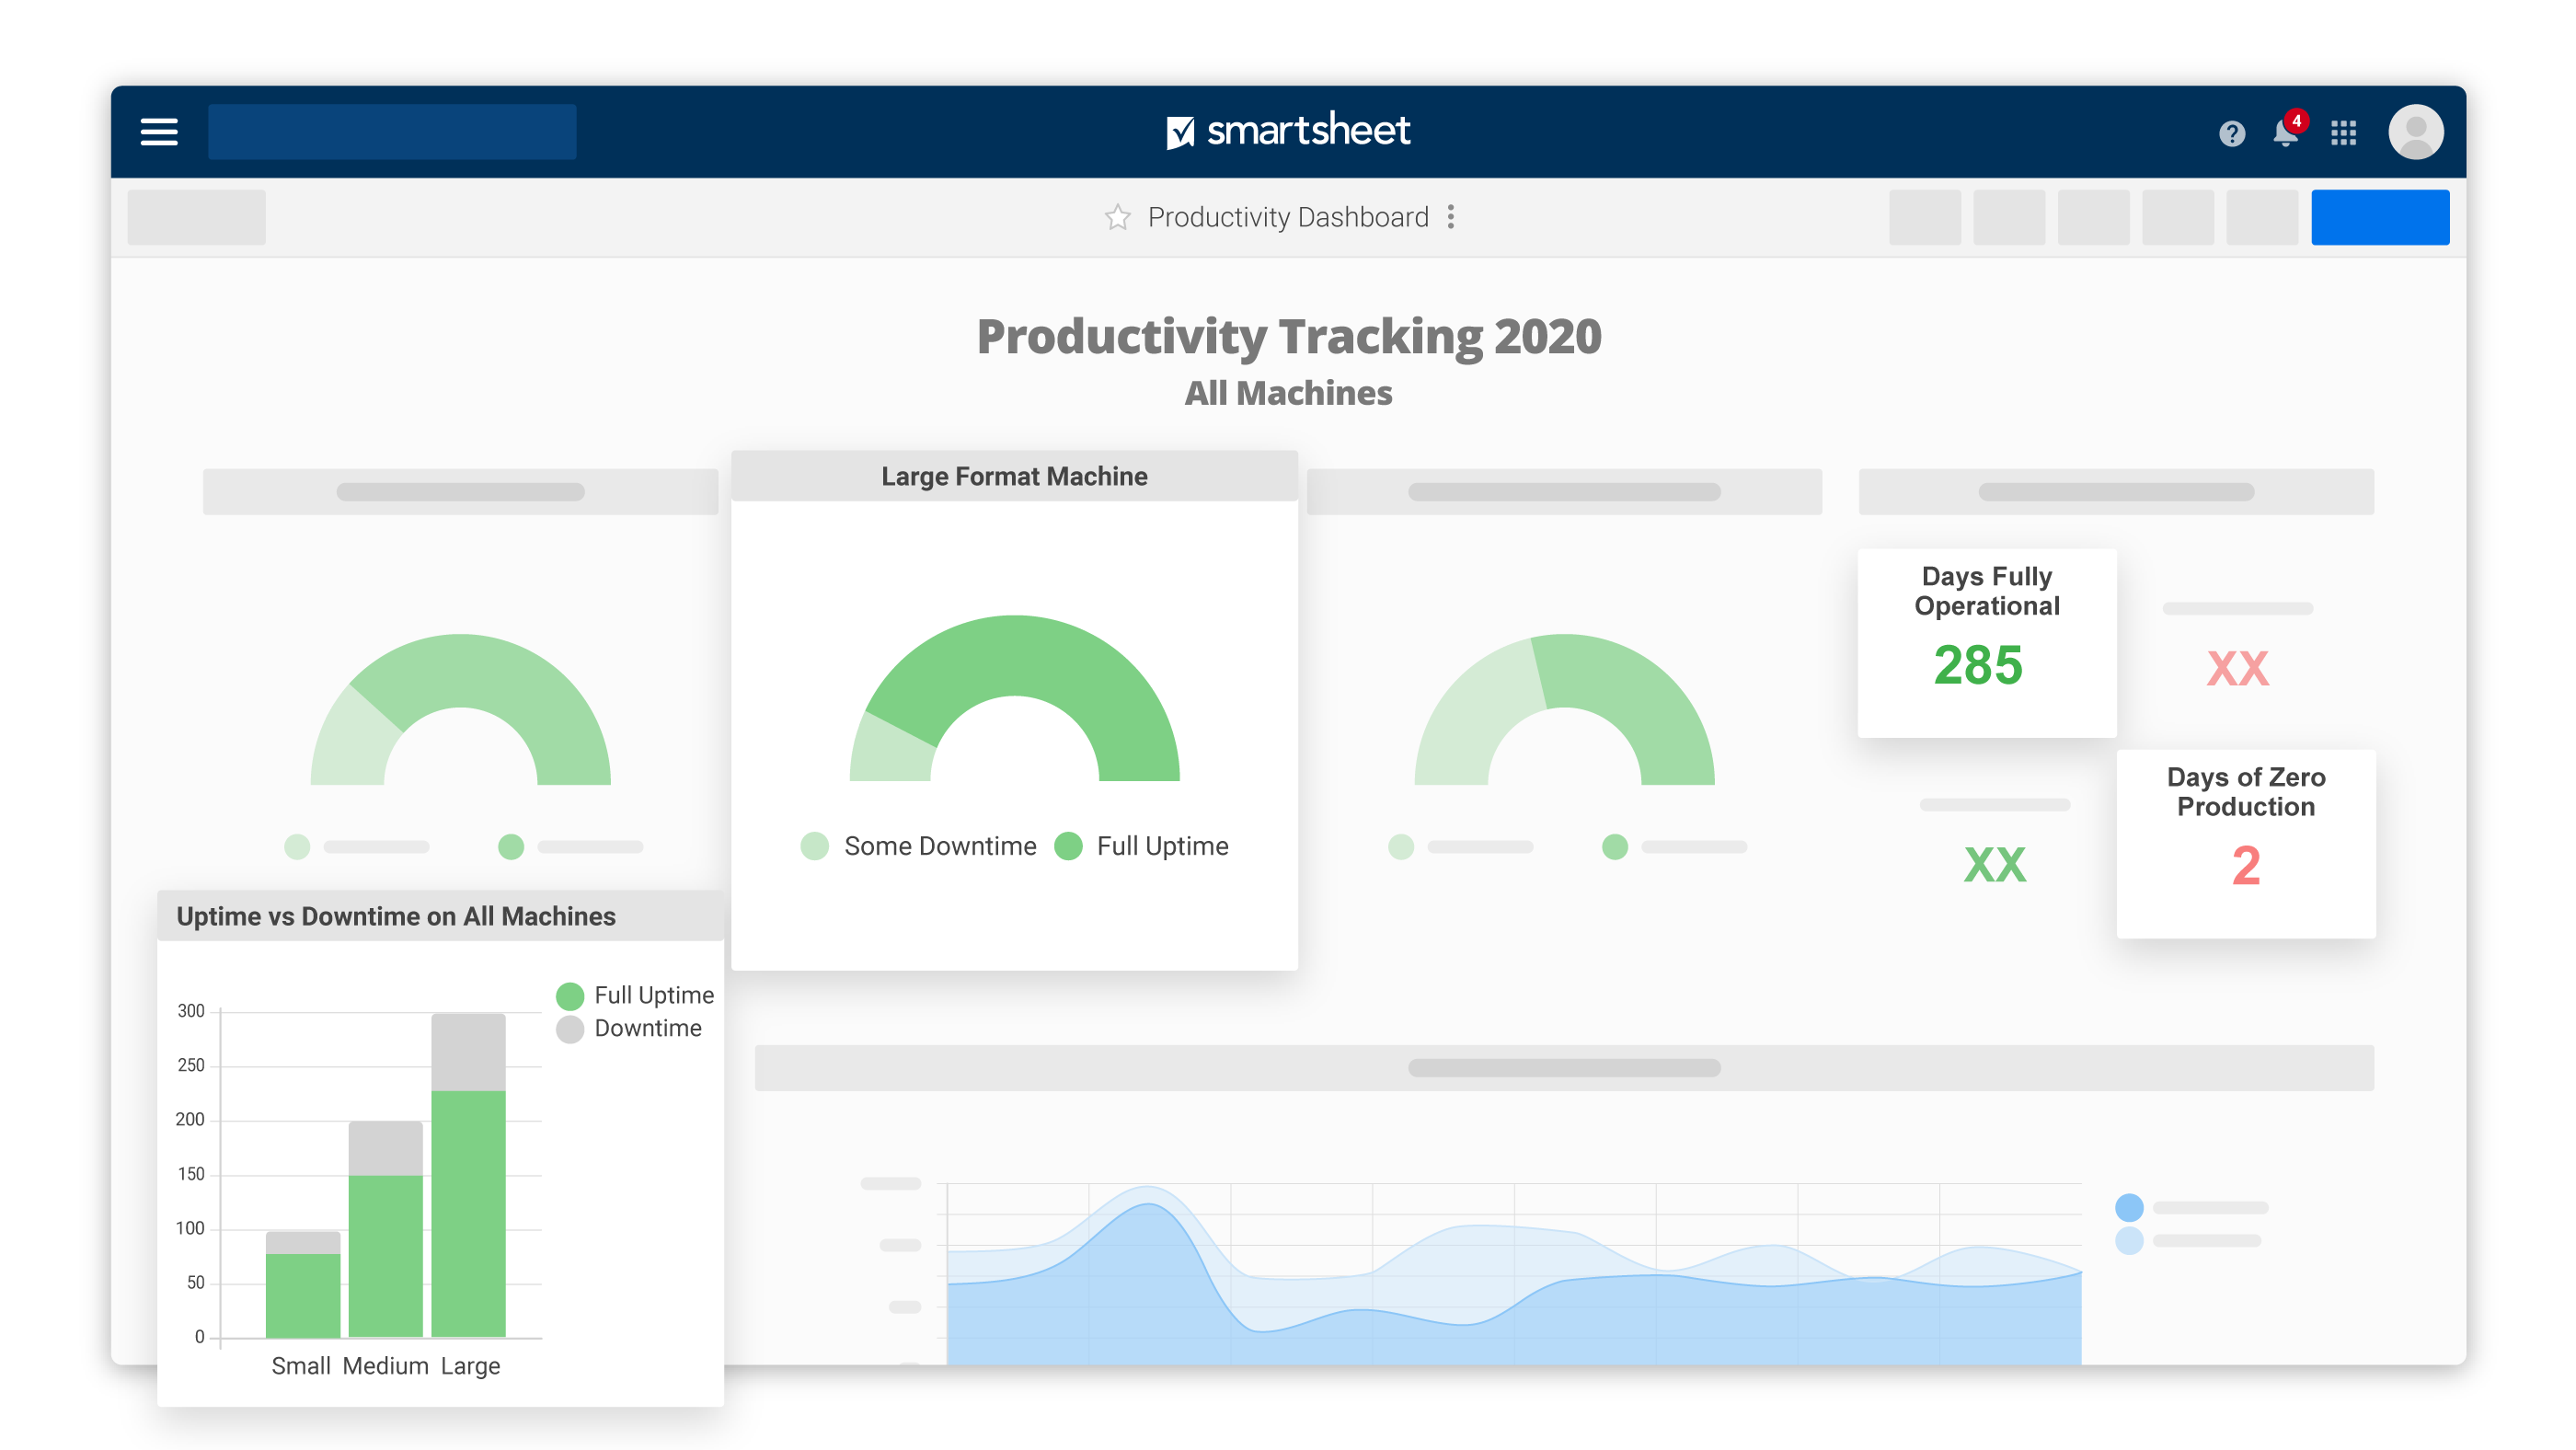Star the Productivity Dashboard as a favorite
The image size is (2576, 1450).
1117,216
